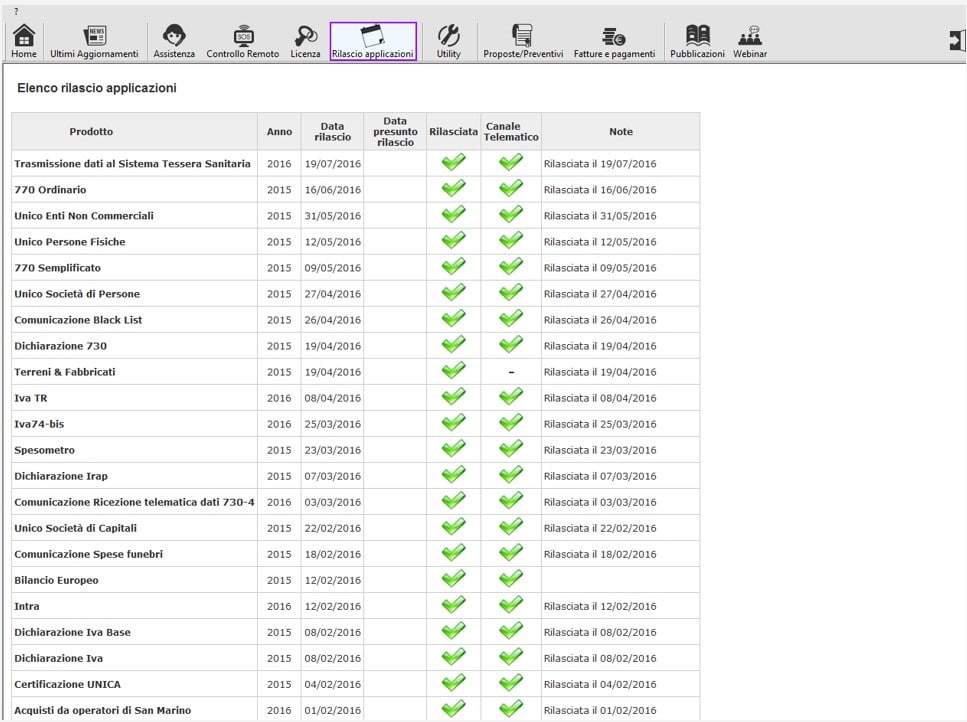Image resolution: width=967 pixels, height=722 pixels.
Task: Open the Utility wrench icon
Action: [448, 41]
